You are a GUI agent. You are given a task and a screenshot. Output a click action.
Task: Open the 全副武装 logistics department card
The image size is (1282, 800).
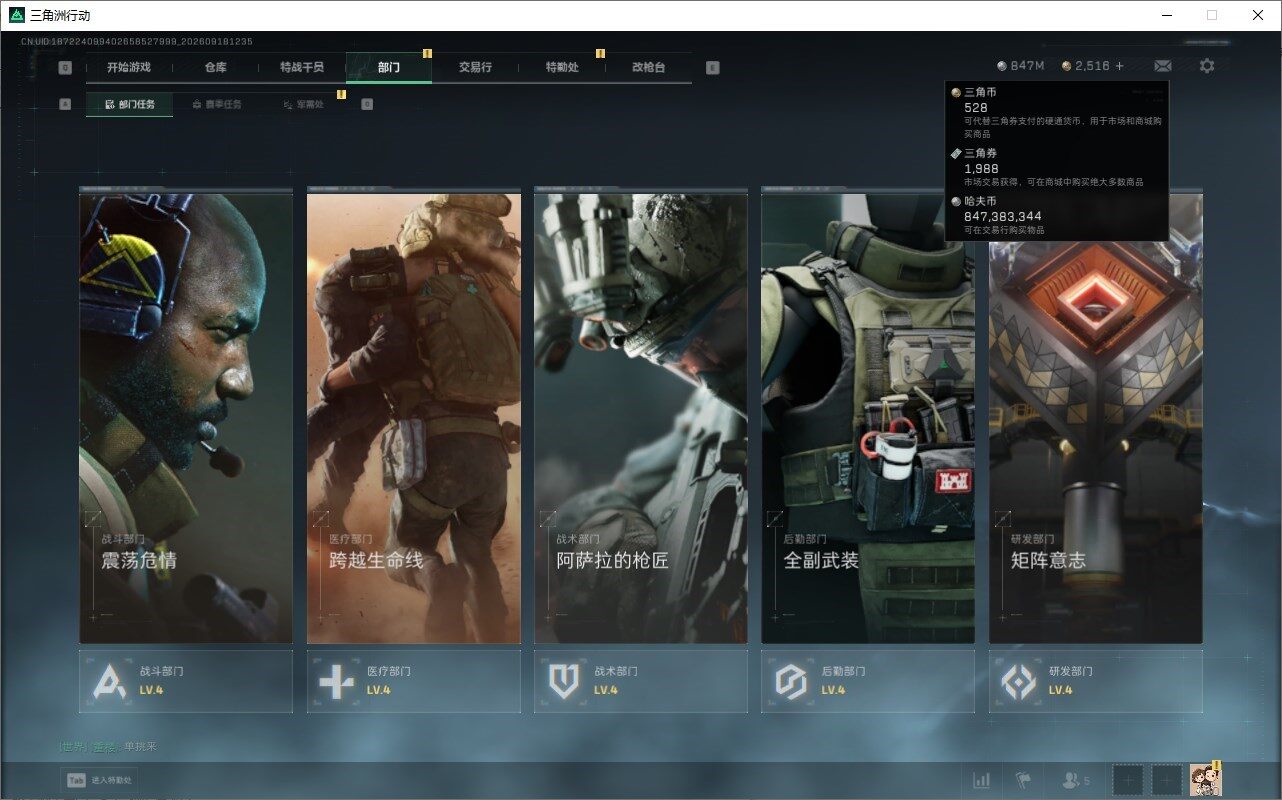868,418
